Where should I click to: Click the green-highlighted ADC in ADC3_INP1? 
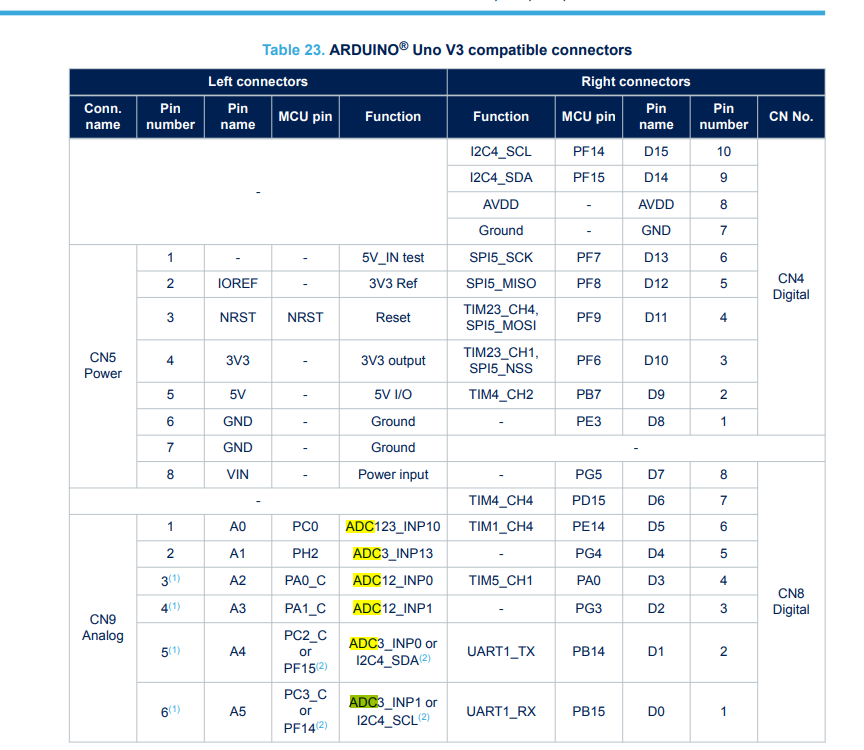pos(364,702)
